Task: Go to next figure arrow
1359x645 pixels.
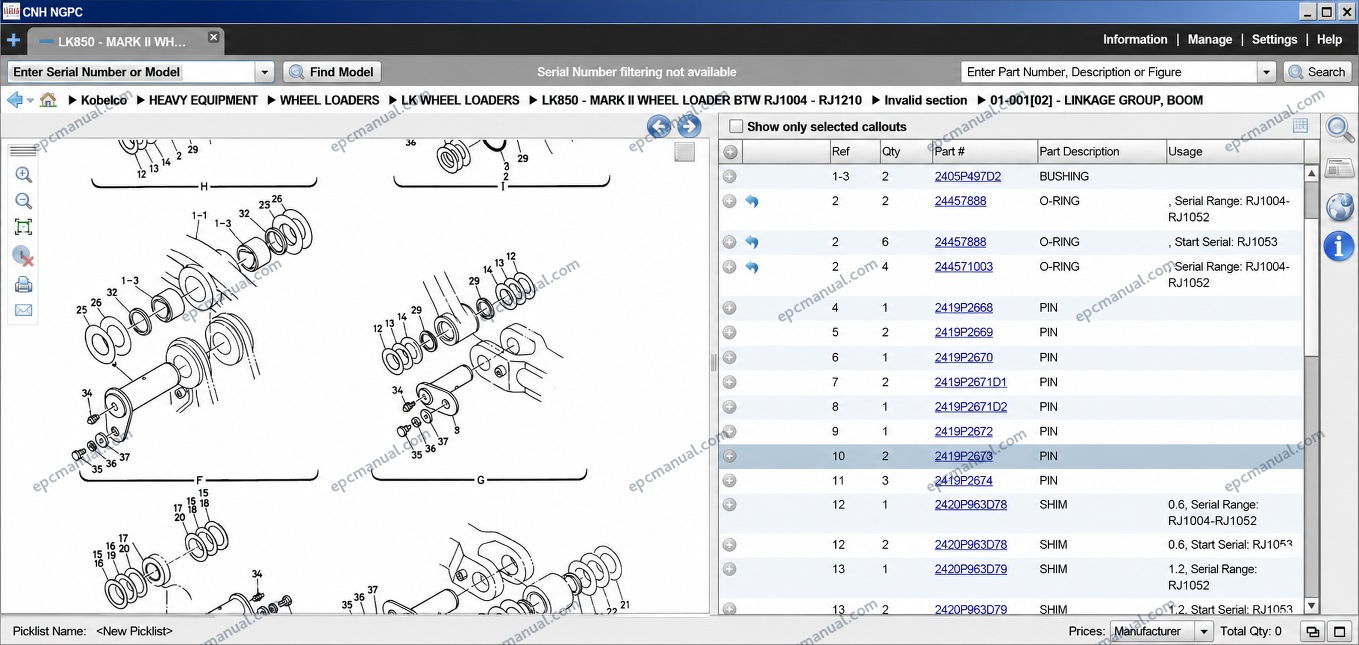Action: 689,126
